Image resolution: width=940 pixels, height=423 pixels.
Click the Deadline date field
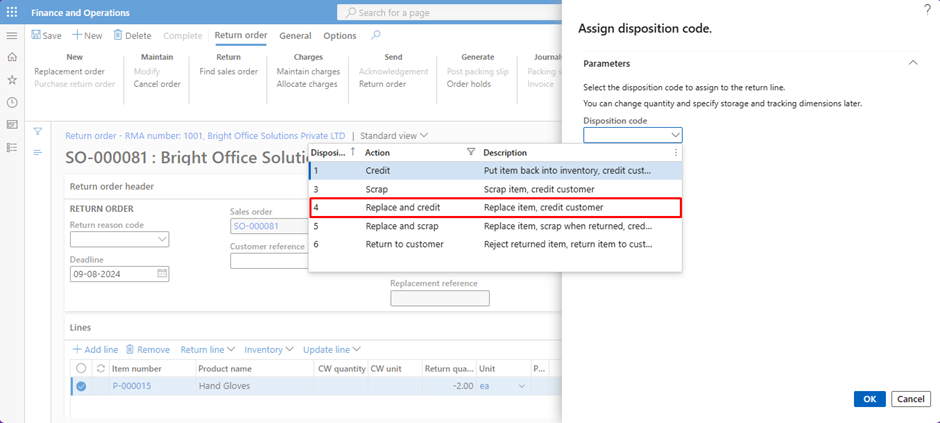tap(120, 274)
